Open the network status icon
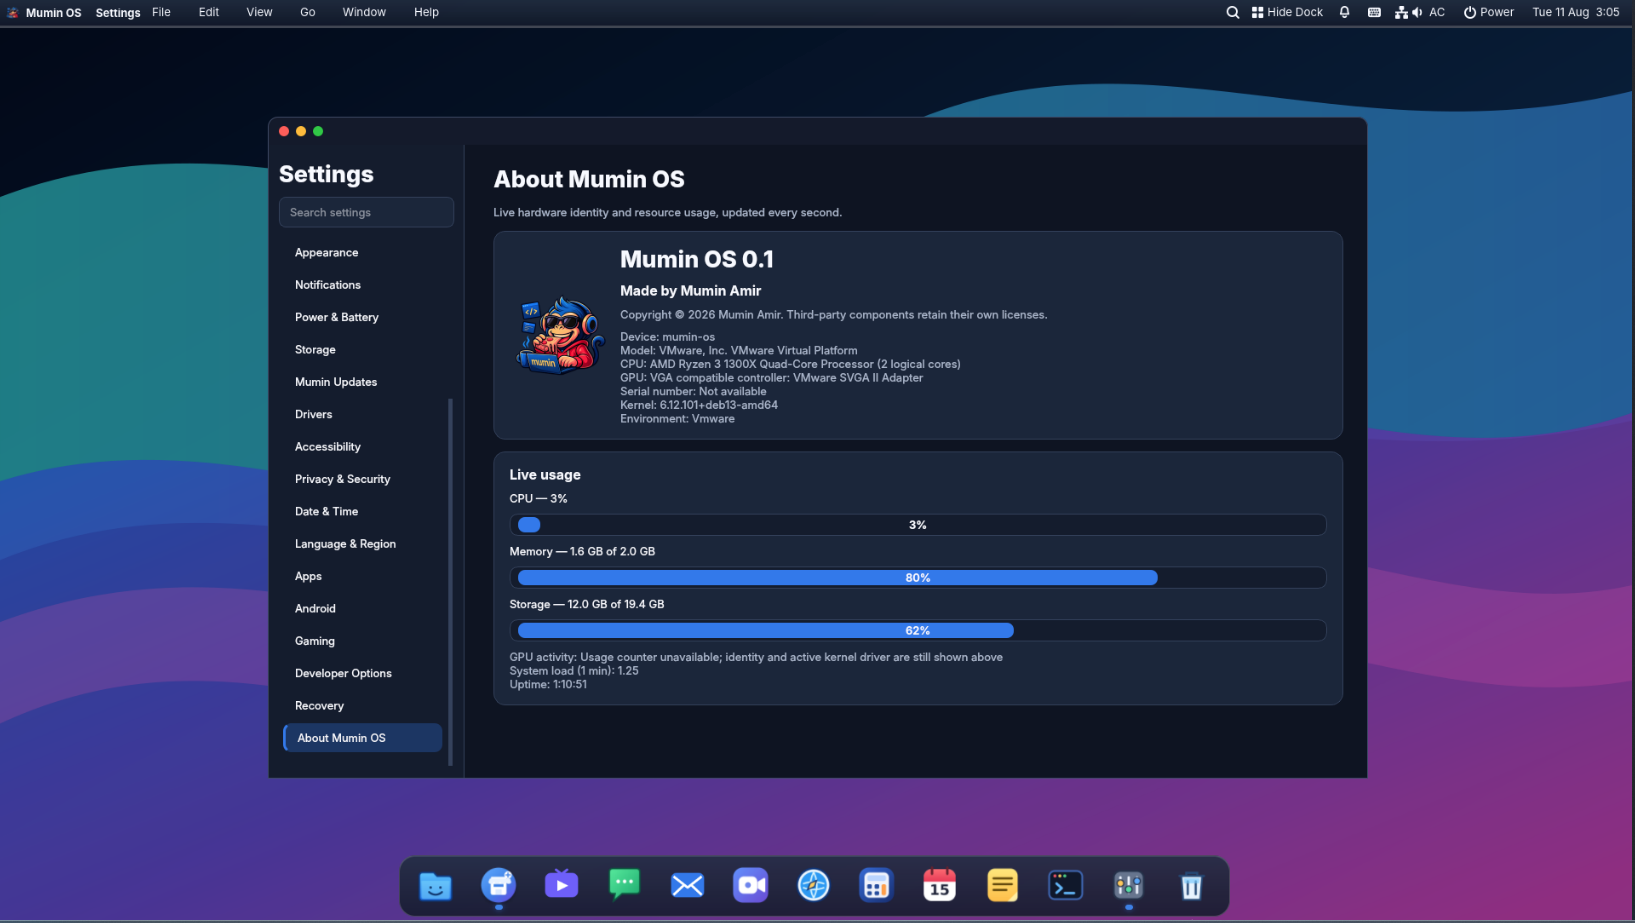This screenshot has height=923, width=1635. [1401, 12]
